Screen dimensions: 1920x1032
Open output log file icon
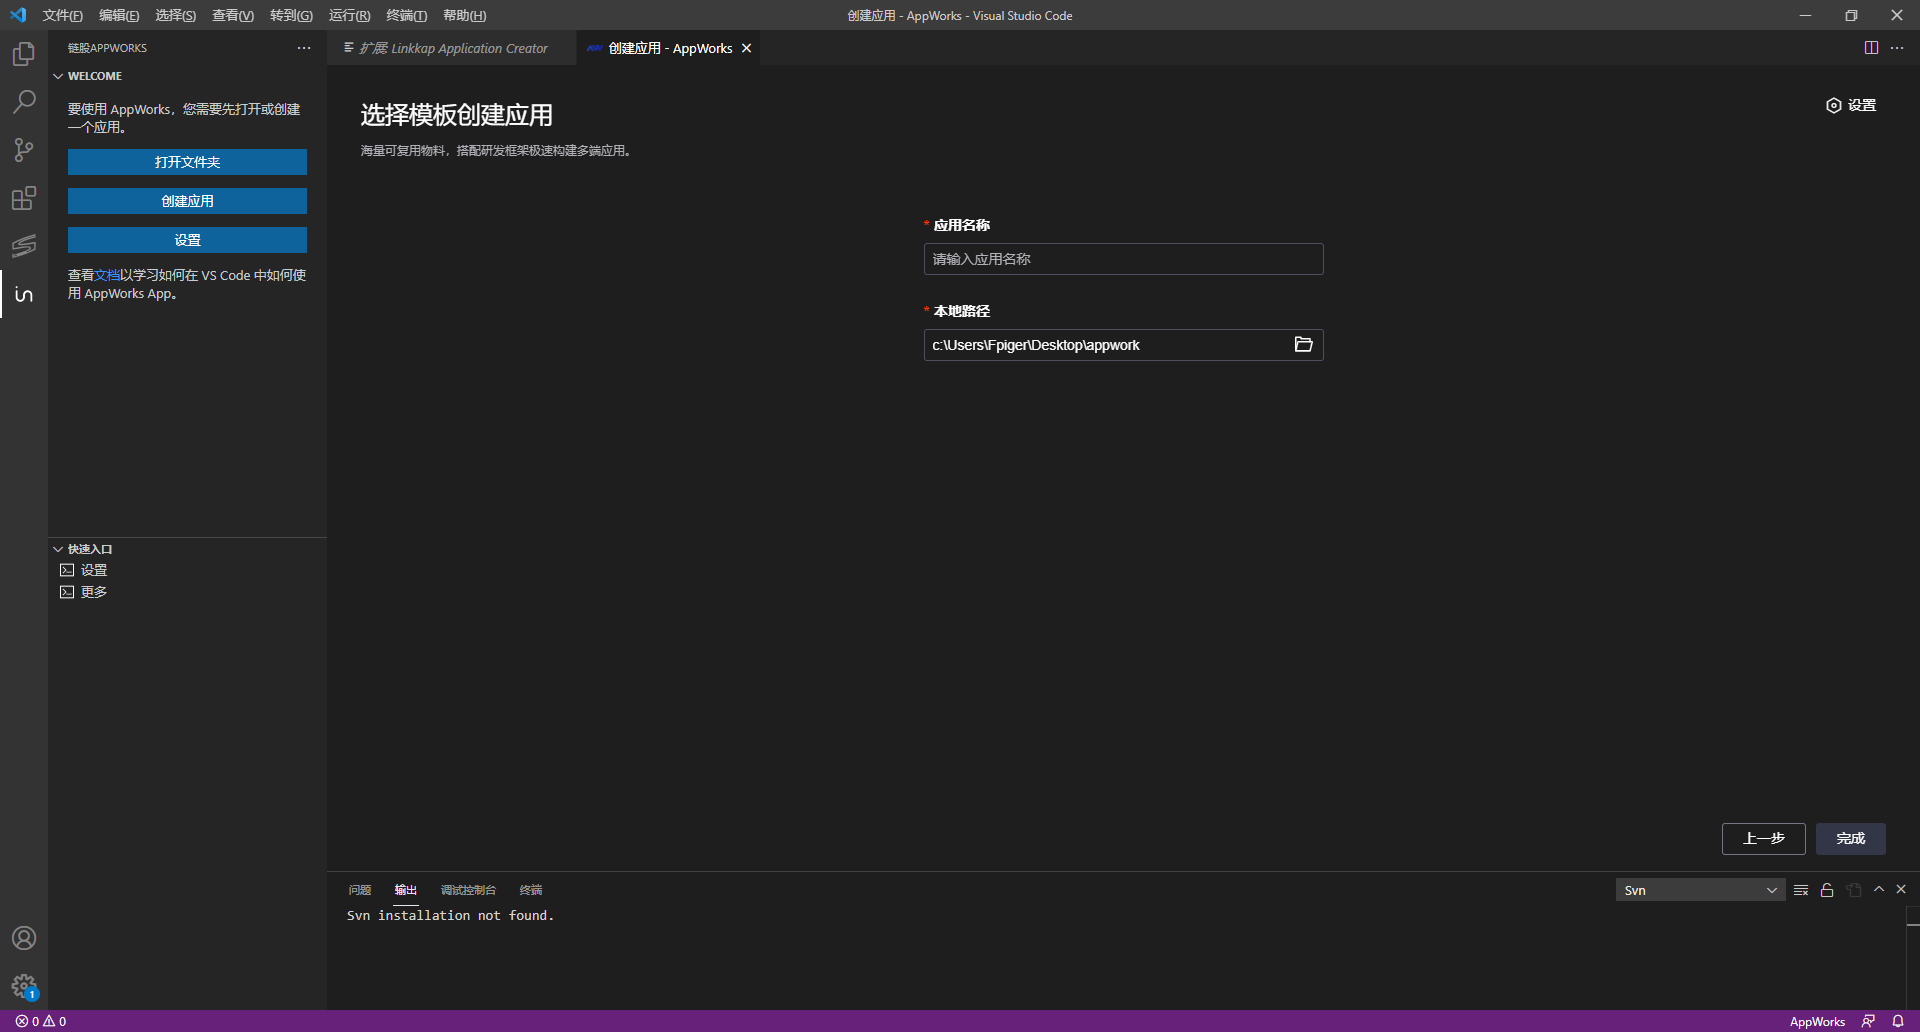(1854, 890)
